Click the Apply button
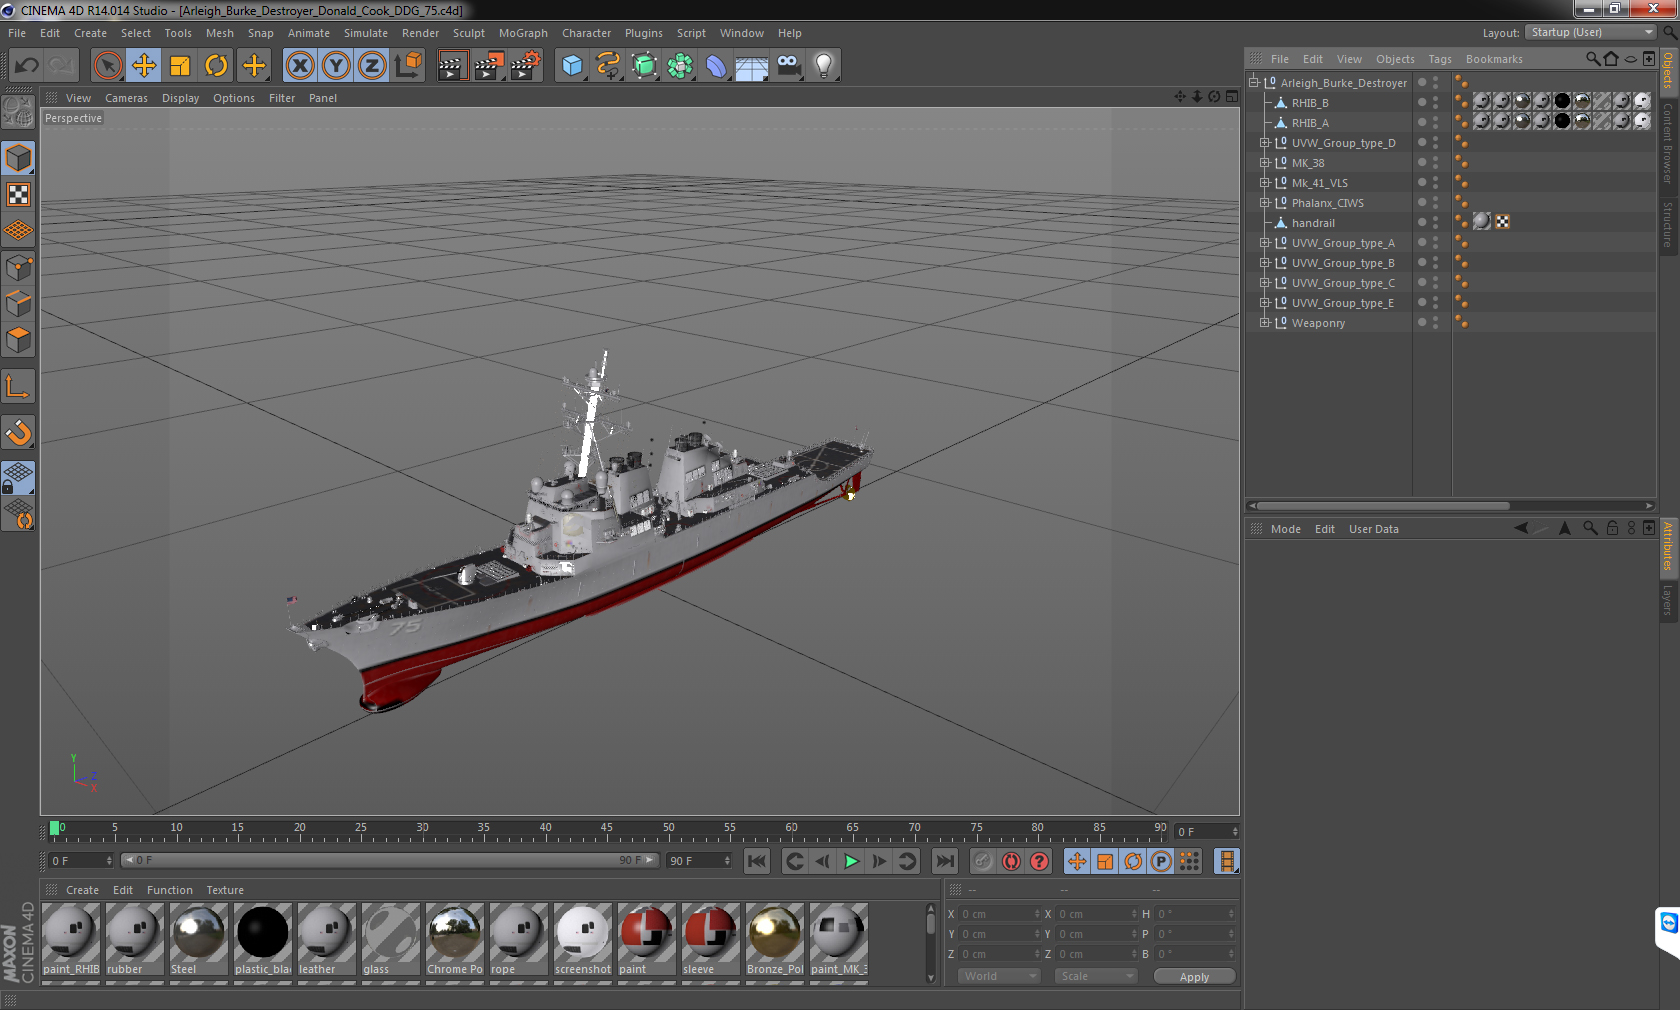Image resolution: width=1680 pixels, height=1010 pixels. click(1194, 977)
